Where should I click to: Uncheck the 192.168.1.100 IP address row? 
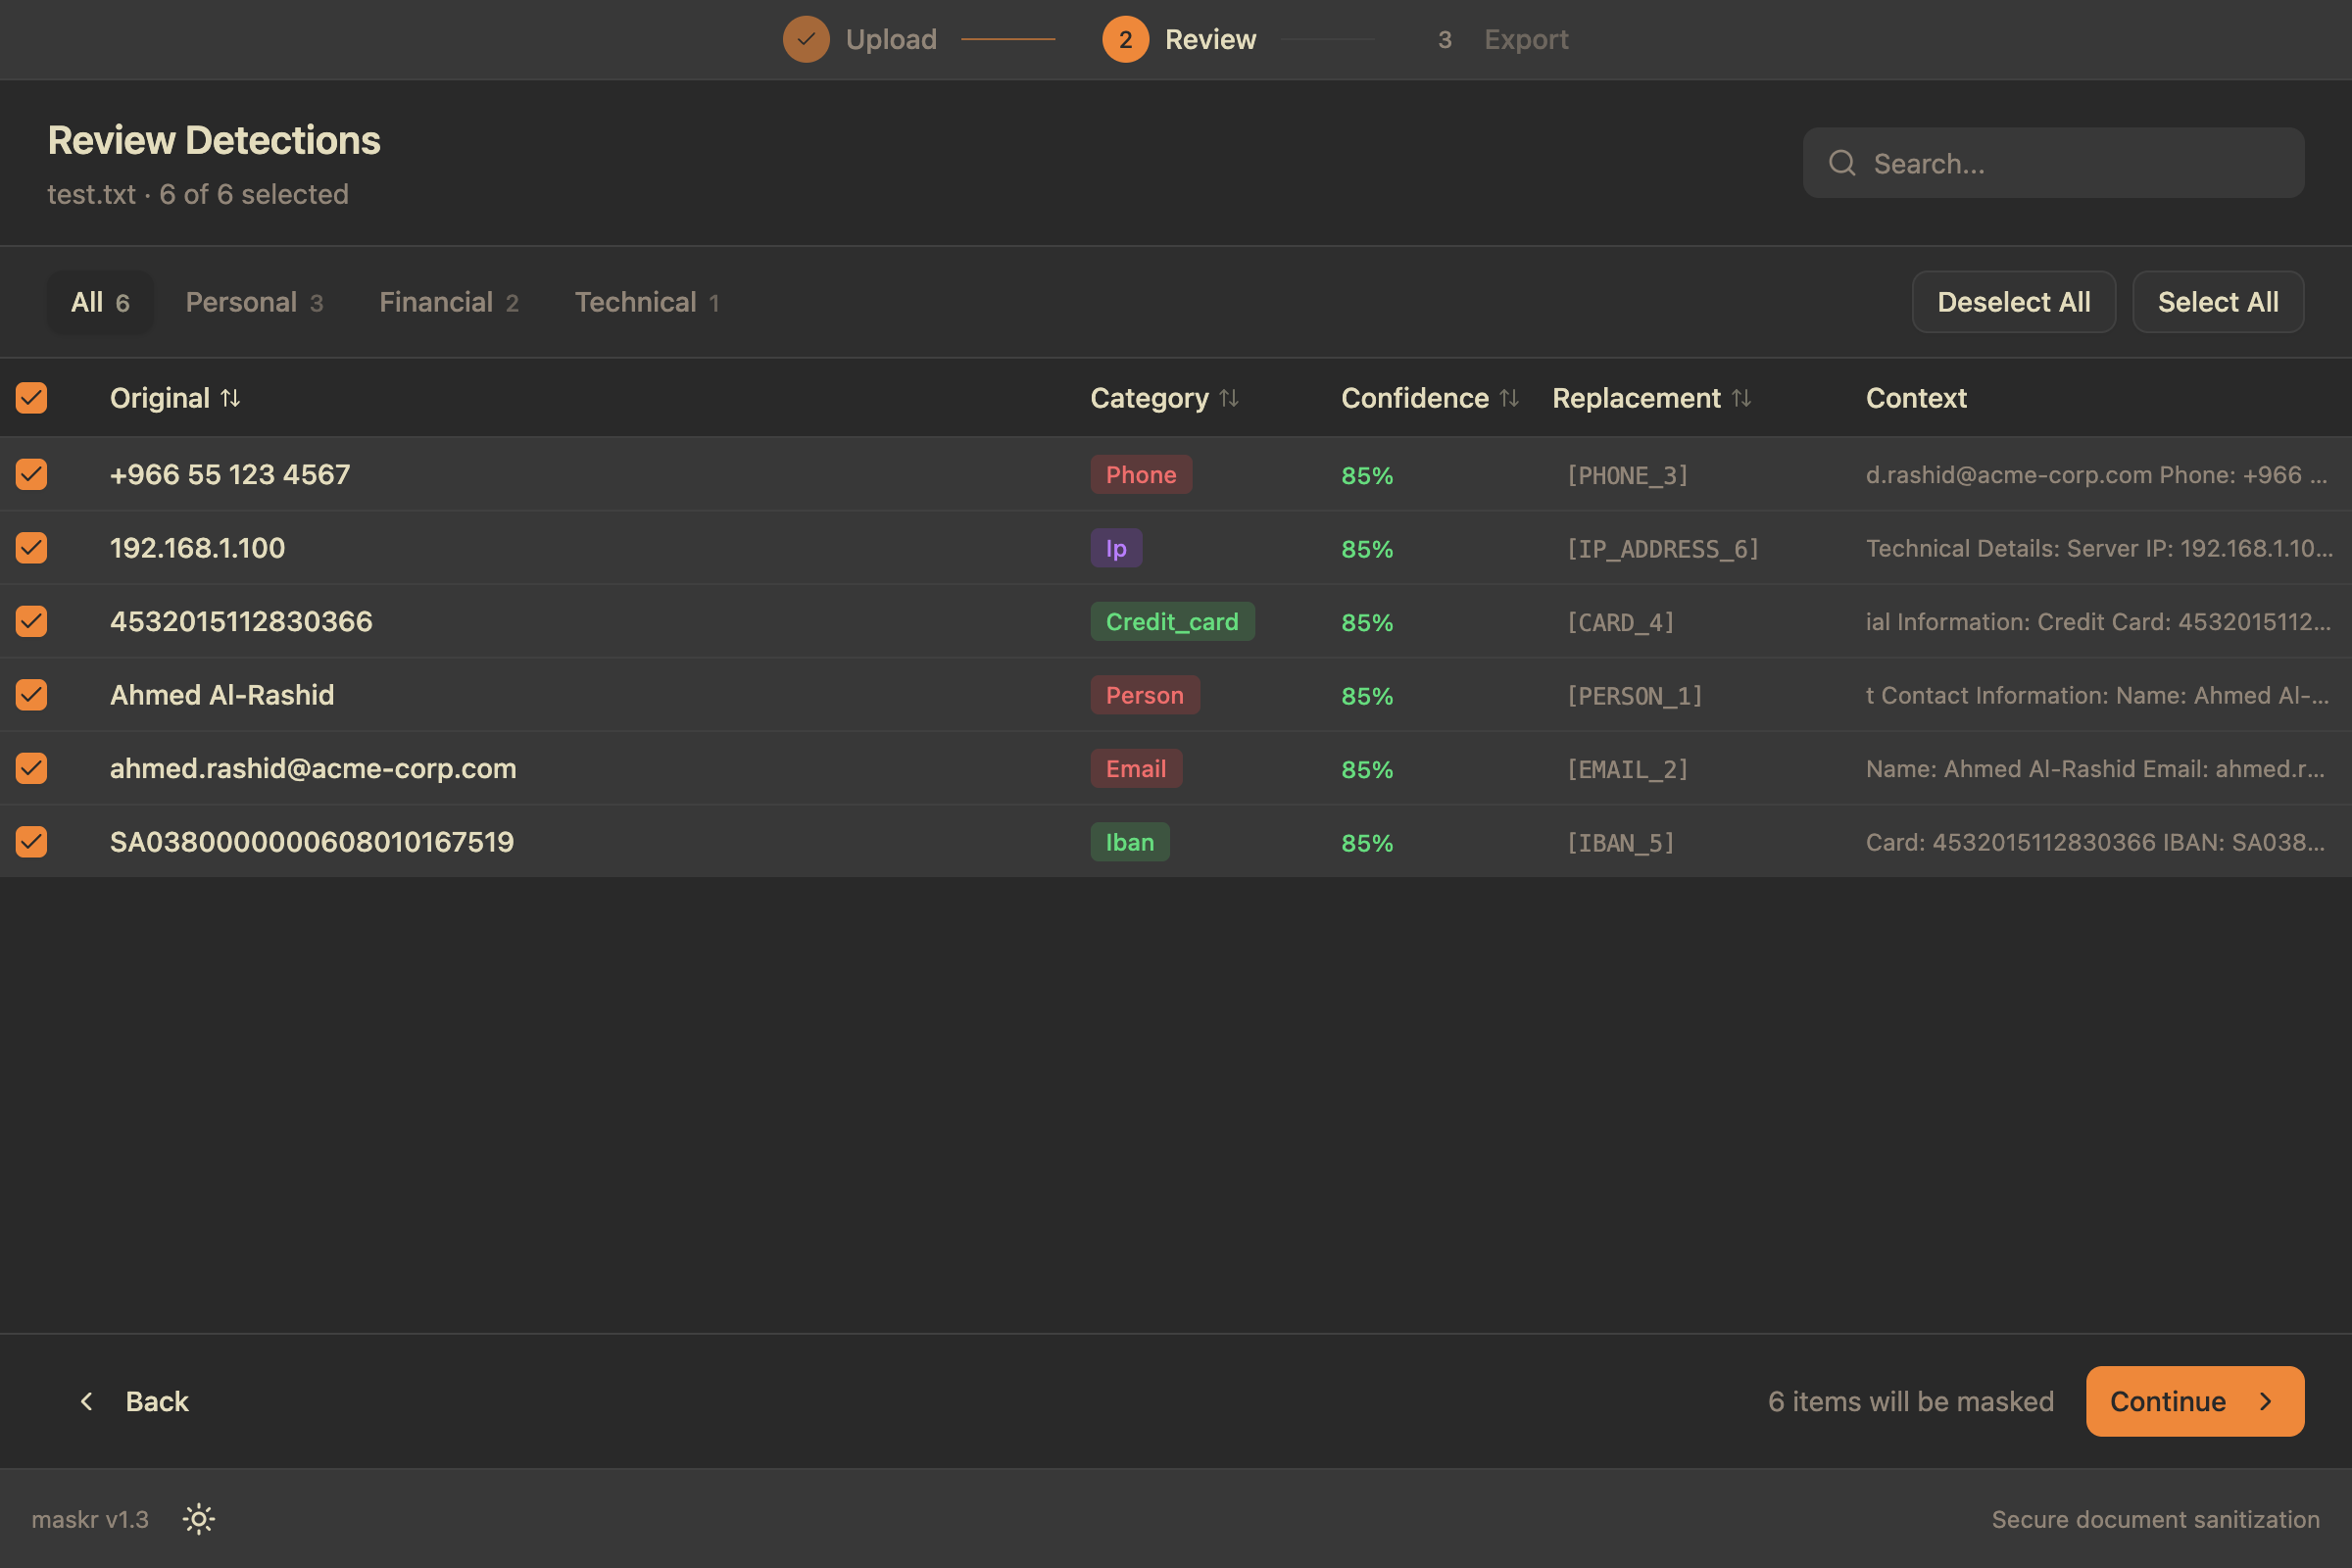[31, 548]
